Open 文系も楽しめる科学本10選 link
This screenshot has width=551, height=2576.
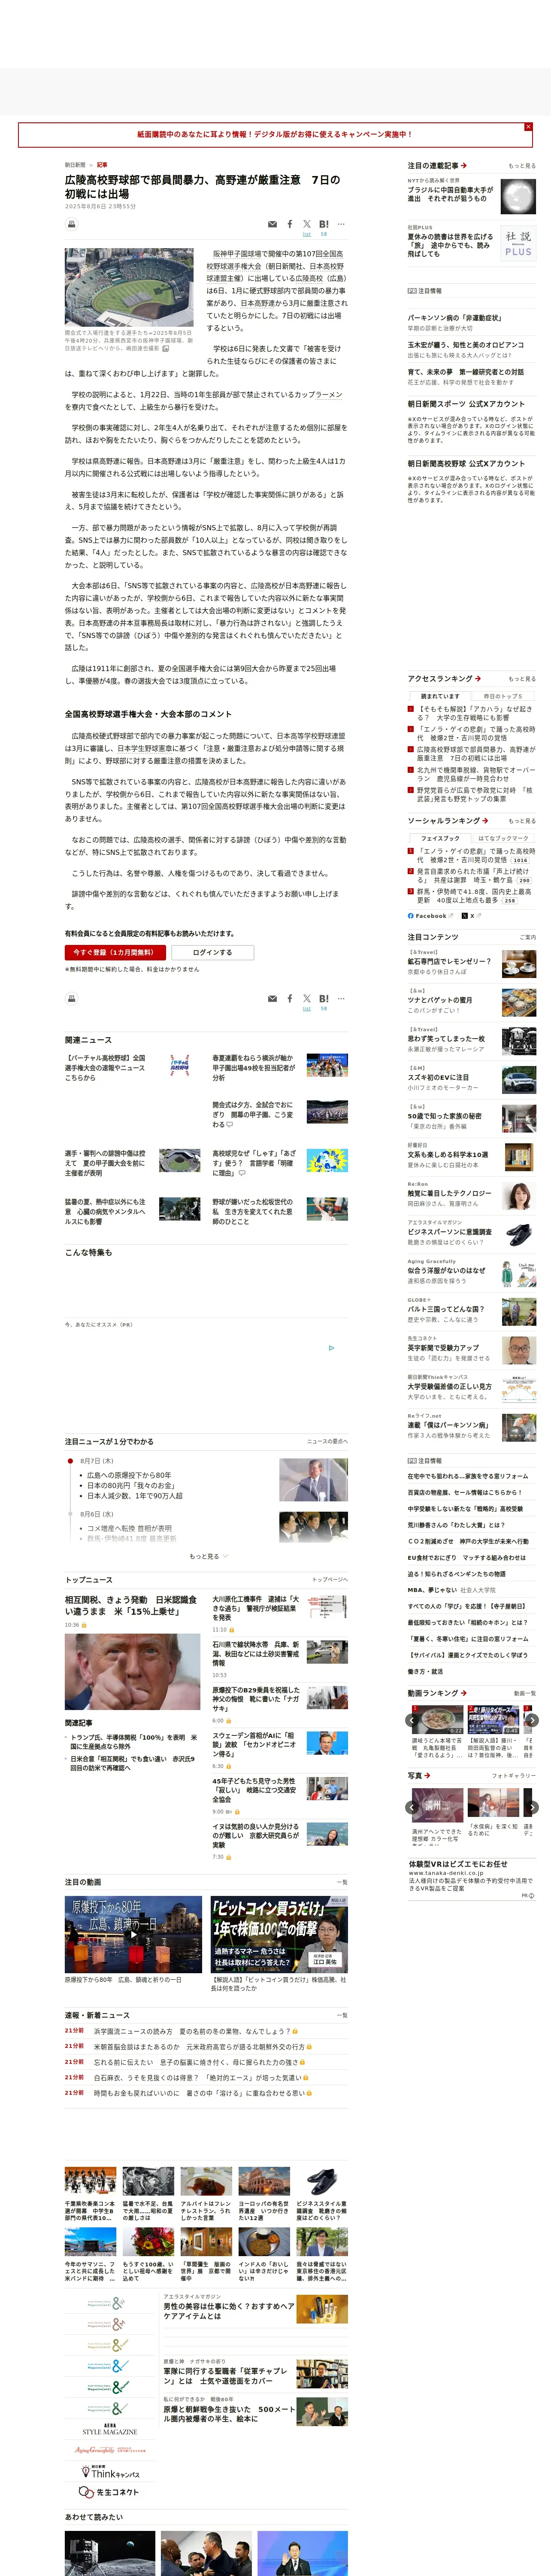click(448, 1154)
